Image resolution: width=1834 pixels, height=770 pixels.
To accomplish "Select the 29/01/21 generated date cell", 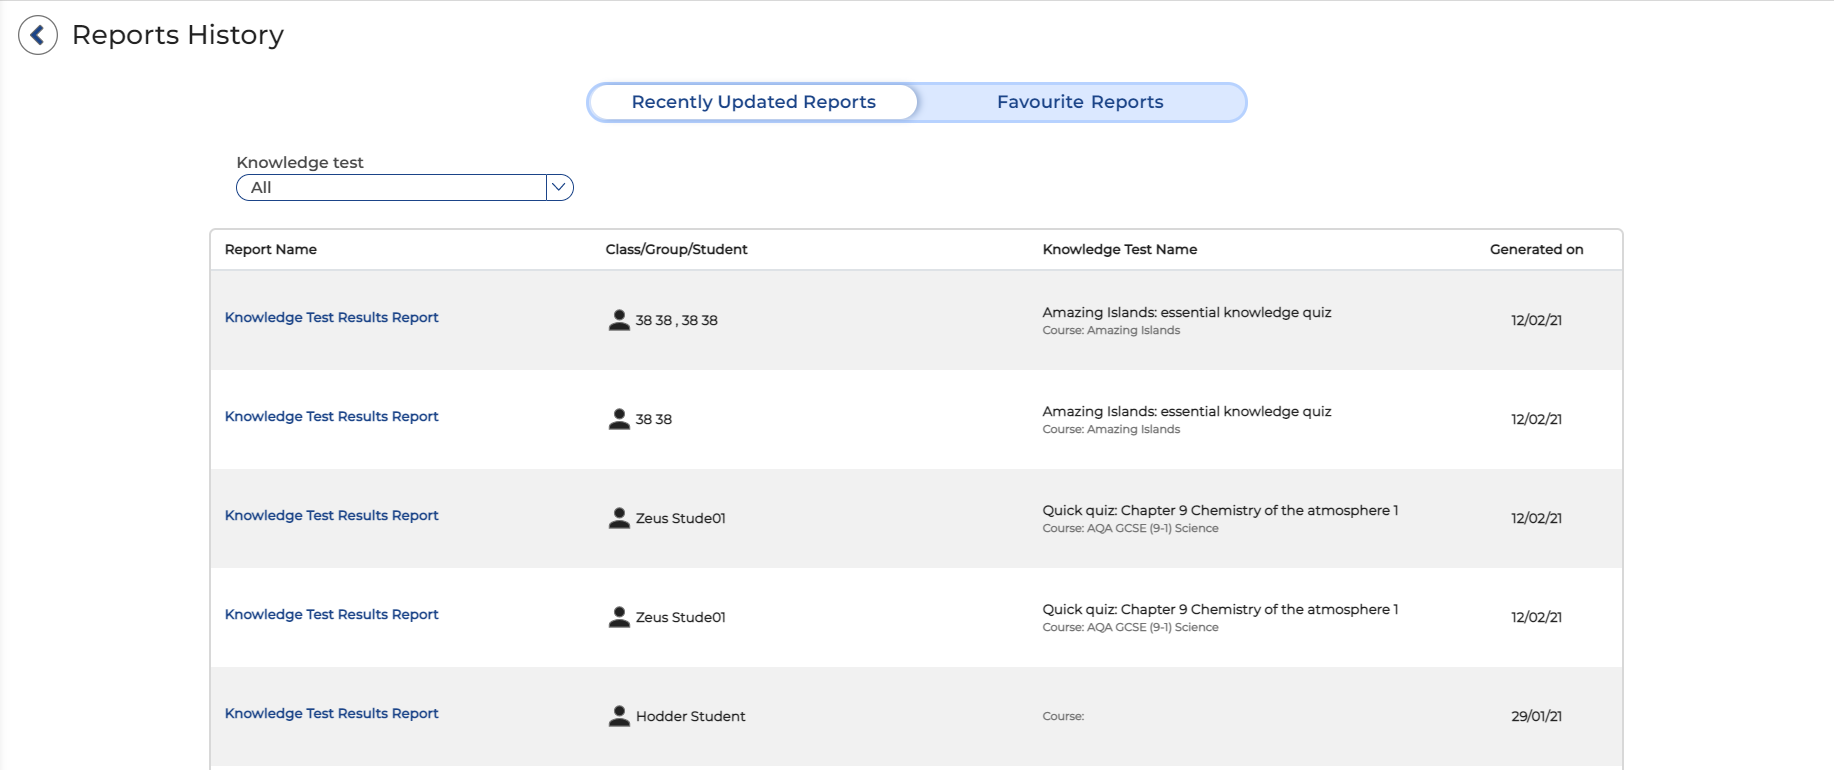I will [1536, 716].
